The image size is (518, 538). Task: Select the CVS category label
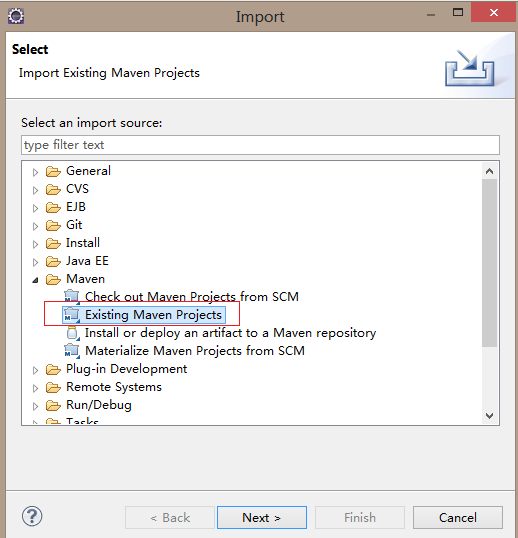tap(77, 189)
